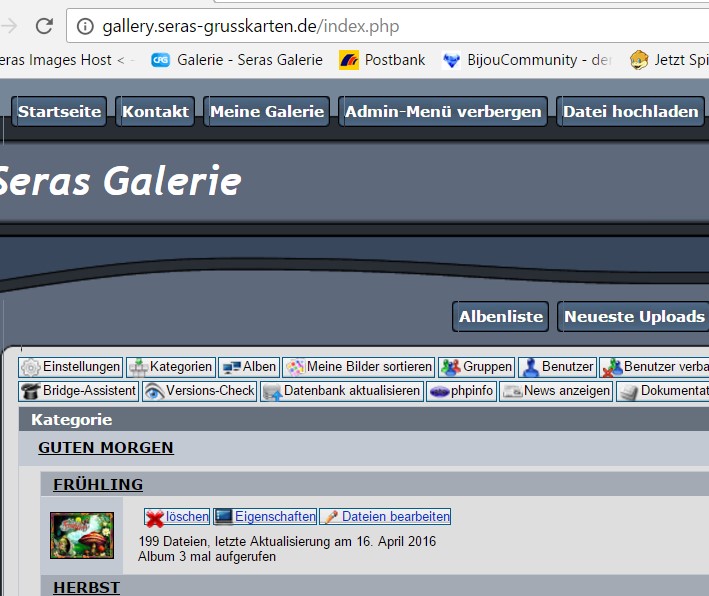Open Datei hochladen menu item
709x596 pixels.
(630, 111)
